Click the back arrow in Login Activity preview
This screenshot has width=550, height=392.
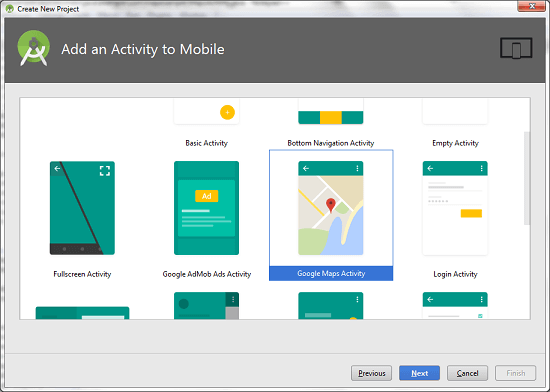[430, 168]
